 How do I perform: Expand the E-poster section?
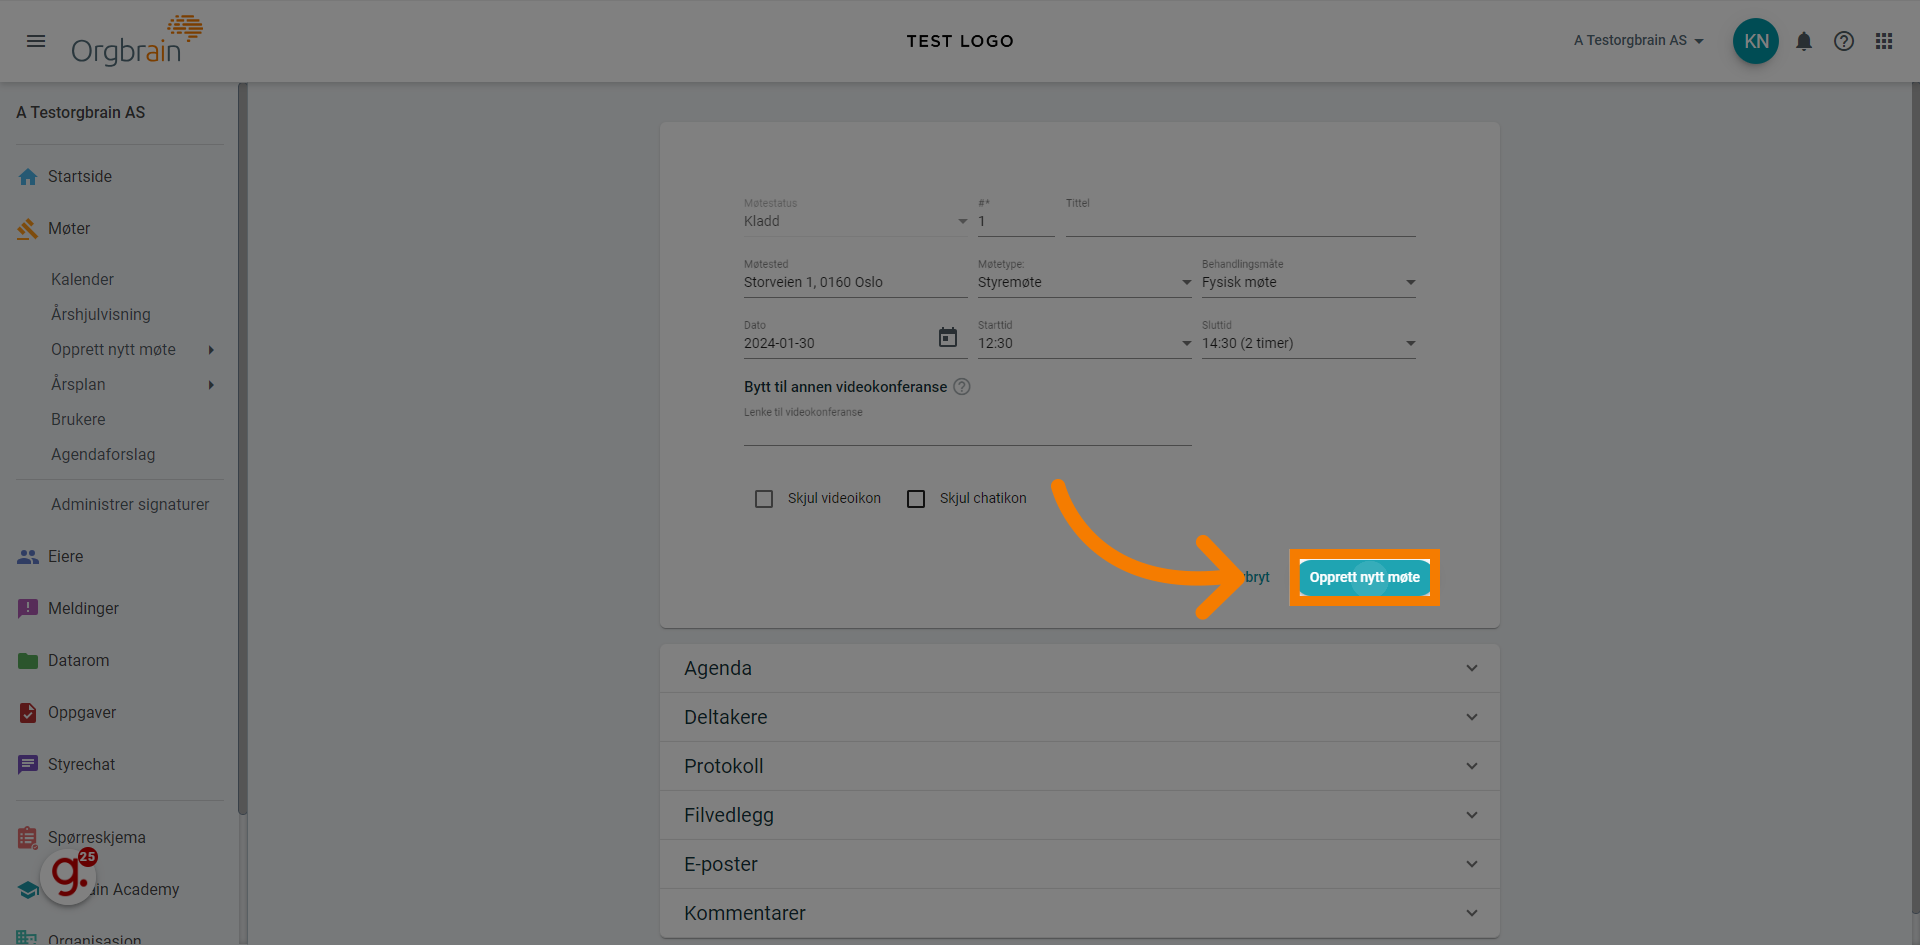(x=1080, y=864)
